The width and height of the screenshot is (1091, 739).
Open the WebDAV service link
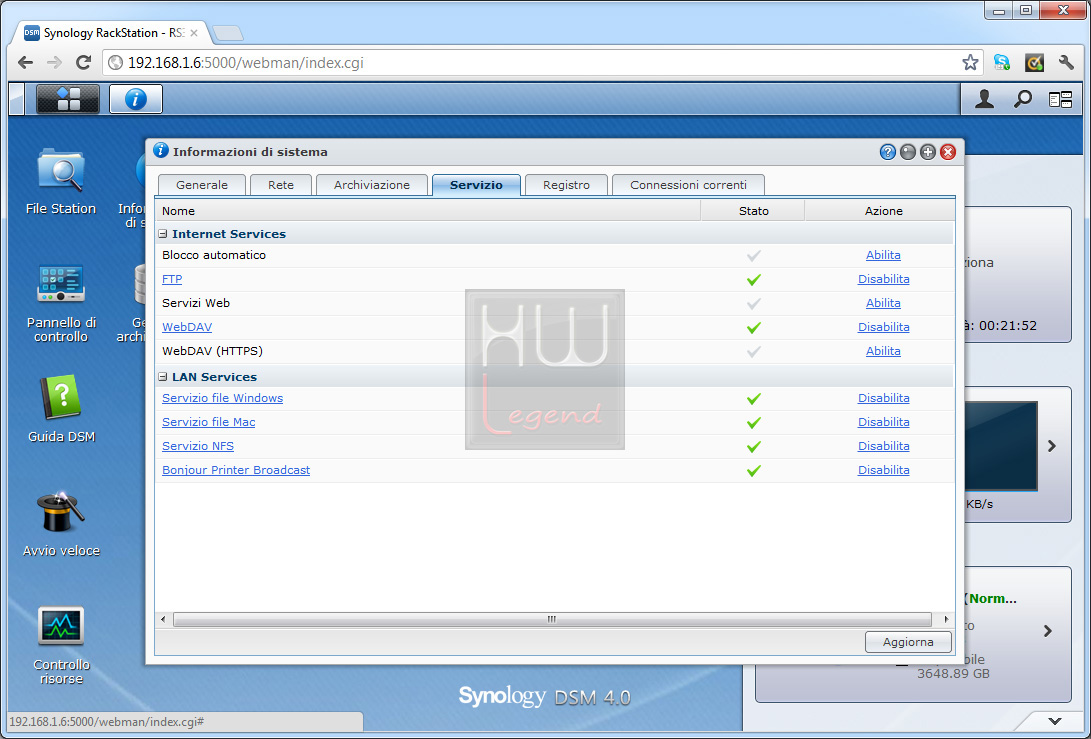tap(187, 327)
